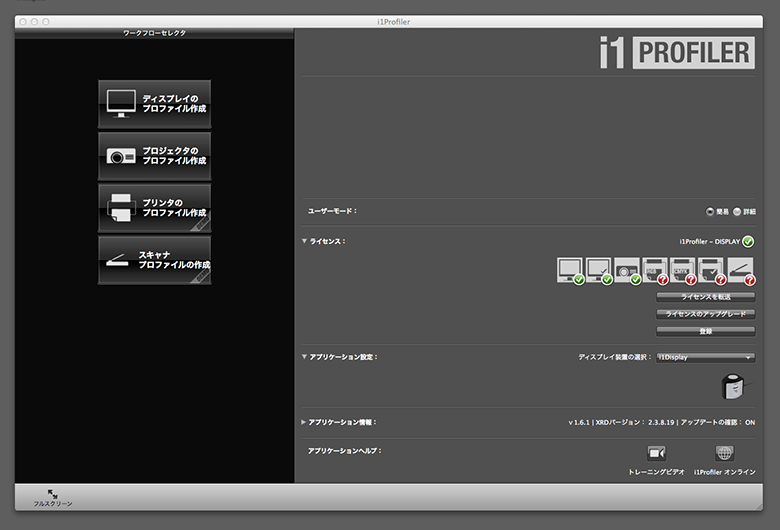
Task: Select the 簡易 (basic) user mode
Action: pos(710,212)
